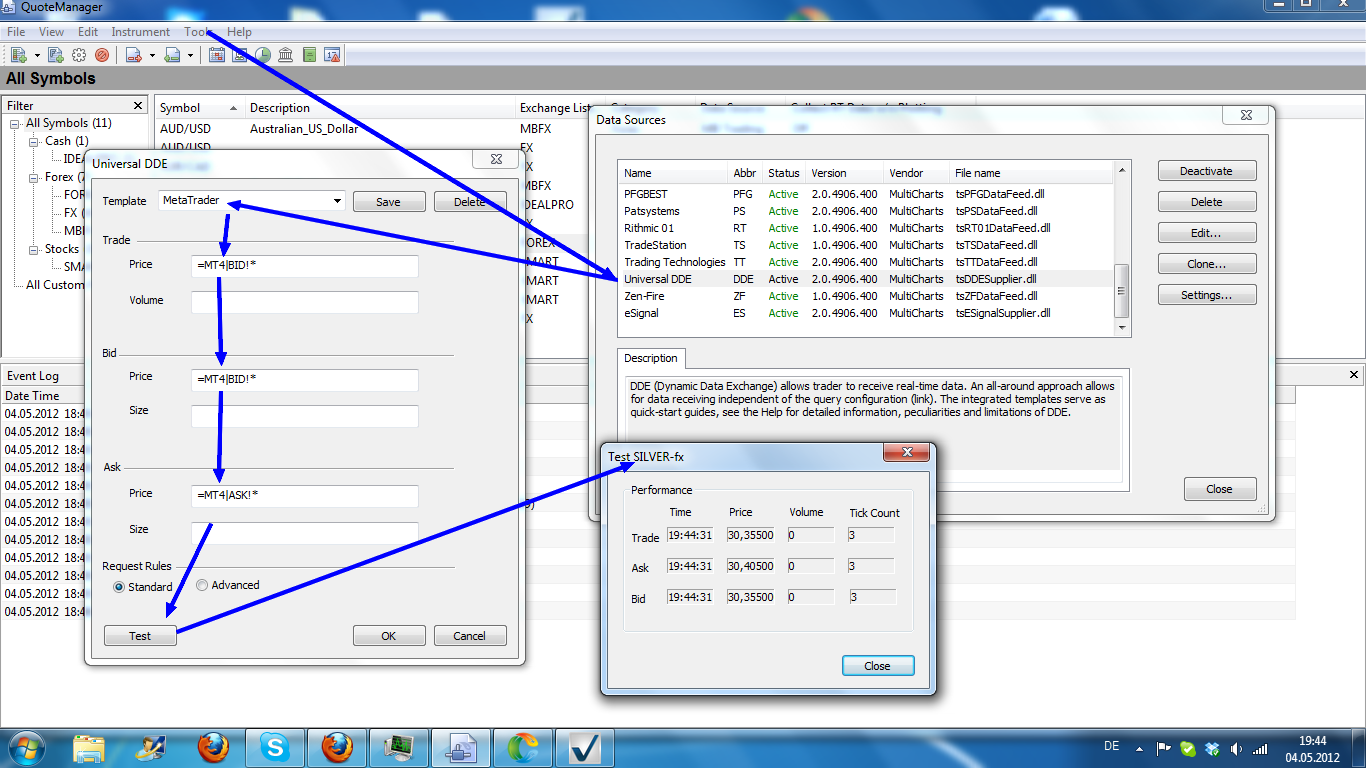Image resolution: width=1366 pixels, height=768 pixels.
Task: Open the Add Symbol dropdown arrow
Action: 37,55
